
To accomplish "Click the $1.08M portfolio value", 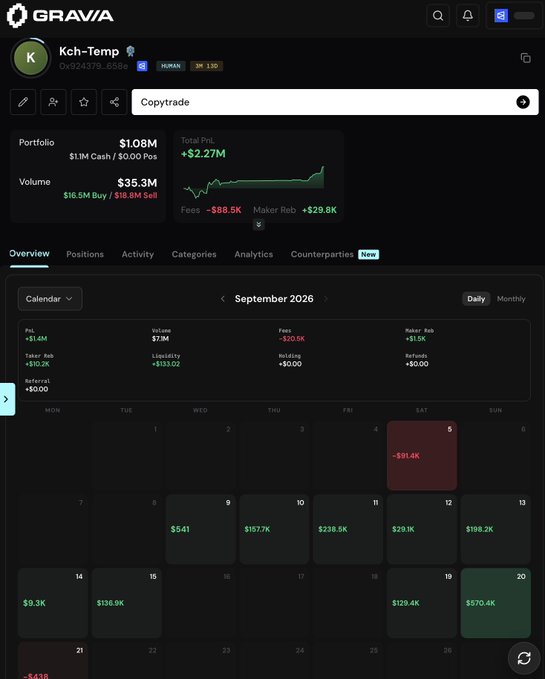I will (x=138, y=143).
